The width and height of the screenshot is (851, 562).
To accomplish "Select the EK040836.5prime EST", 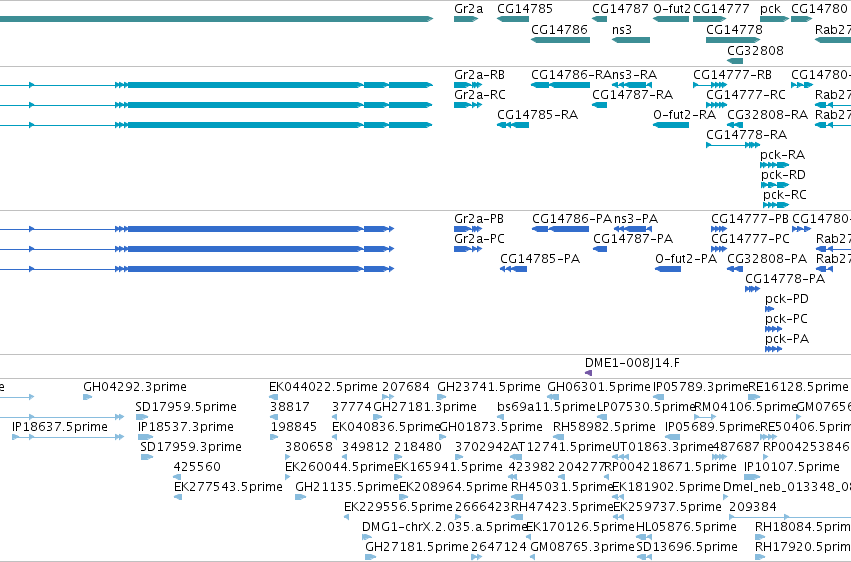I will click(x=335, y=437).
